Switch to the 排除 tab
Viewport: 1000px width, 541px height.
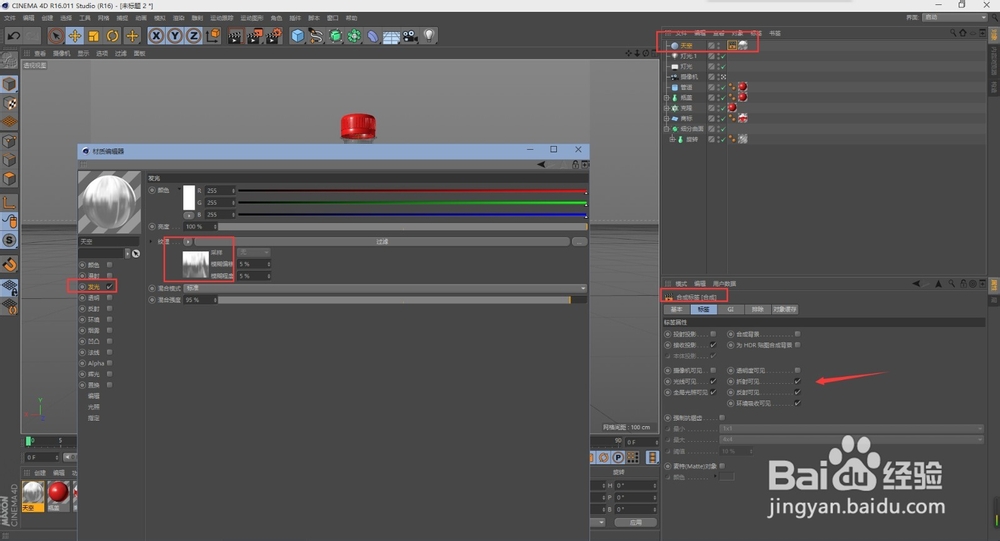757,309
